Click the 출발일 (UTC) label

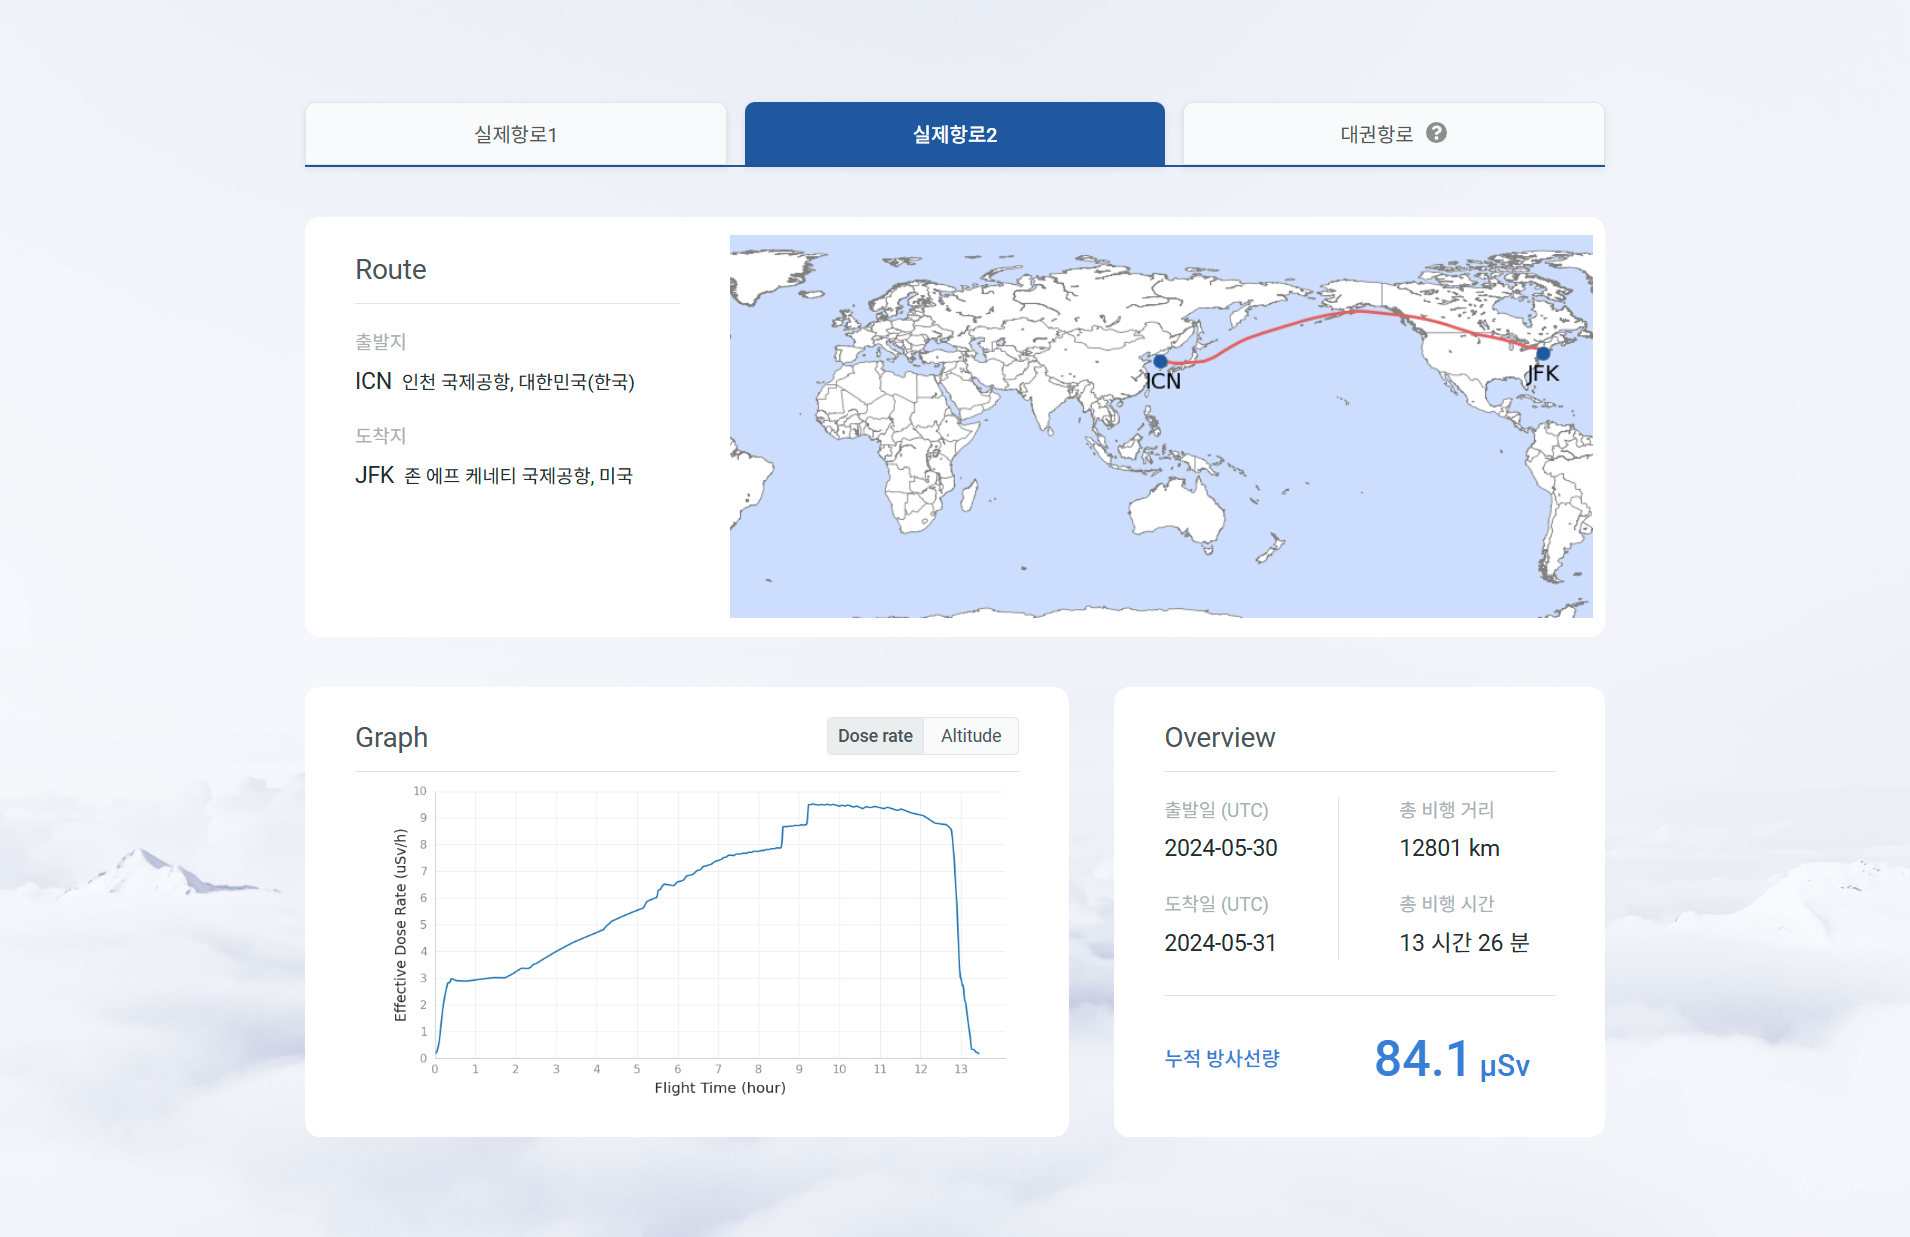(x=1216, y=810)
